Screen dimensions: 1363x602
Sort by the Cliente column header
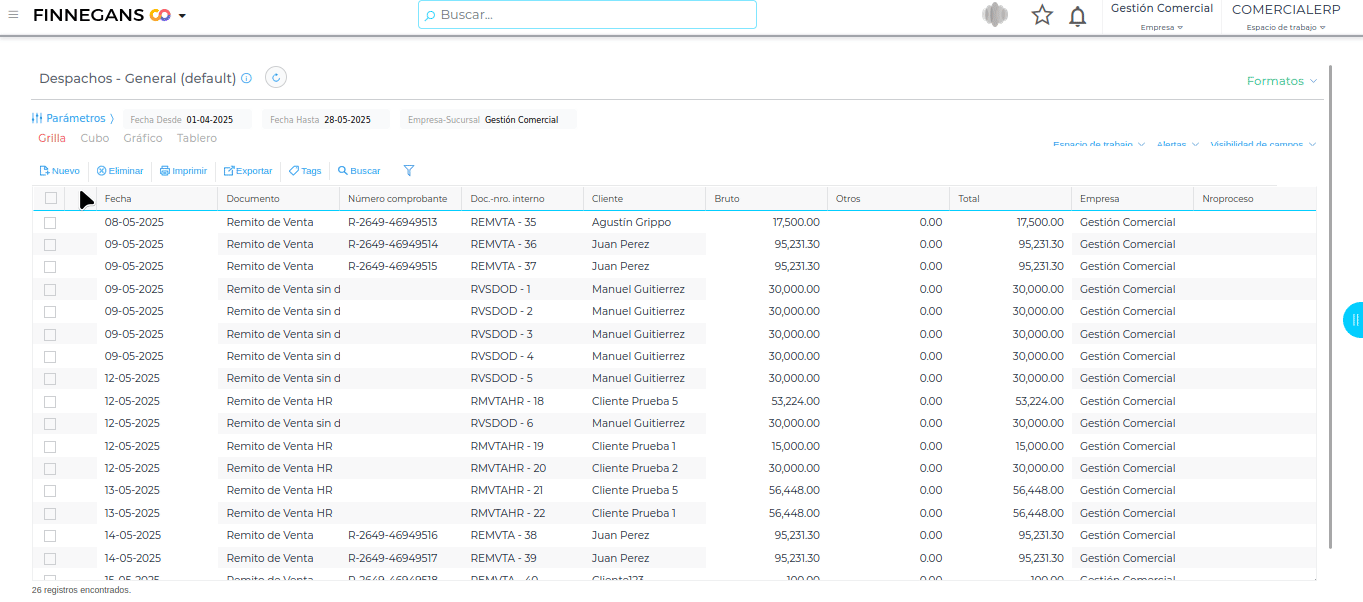coord(645,198)
